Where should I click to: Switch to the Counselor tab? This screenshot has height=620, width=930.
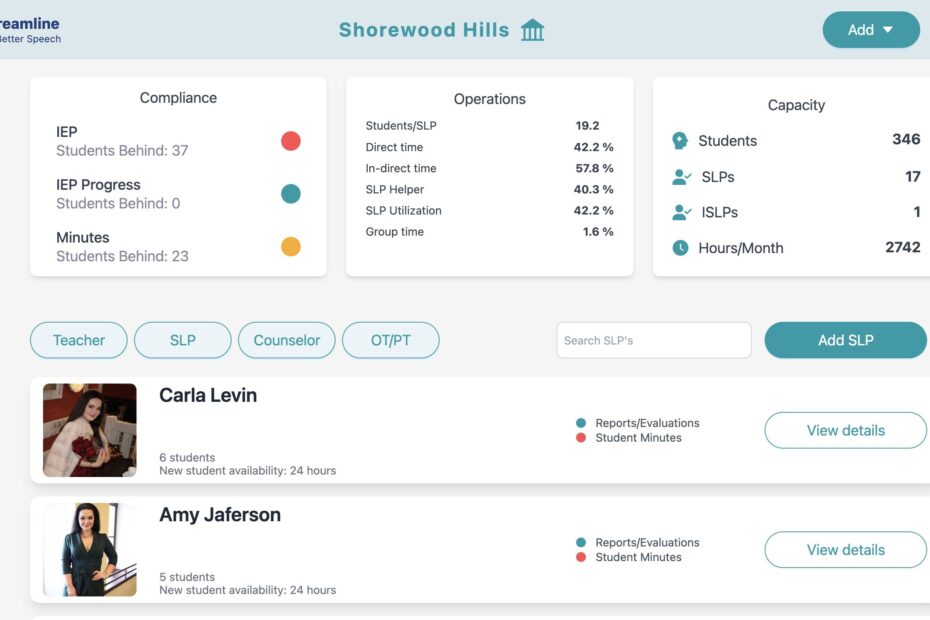tap(287, 340)
